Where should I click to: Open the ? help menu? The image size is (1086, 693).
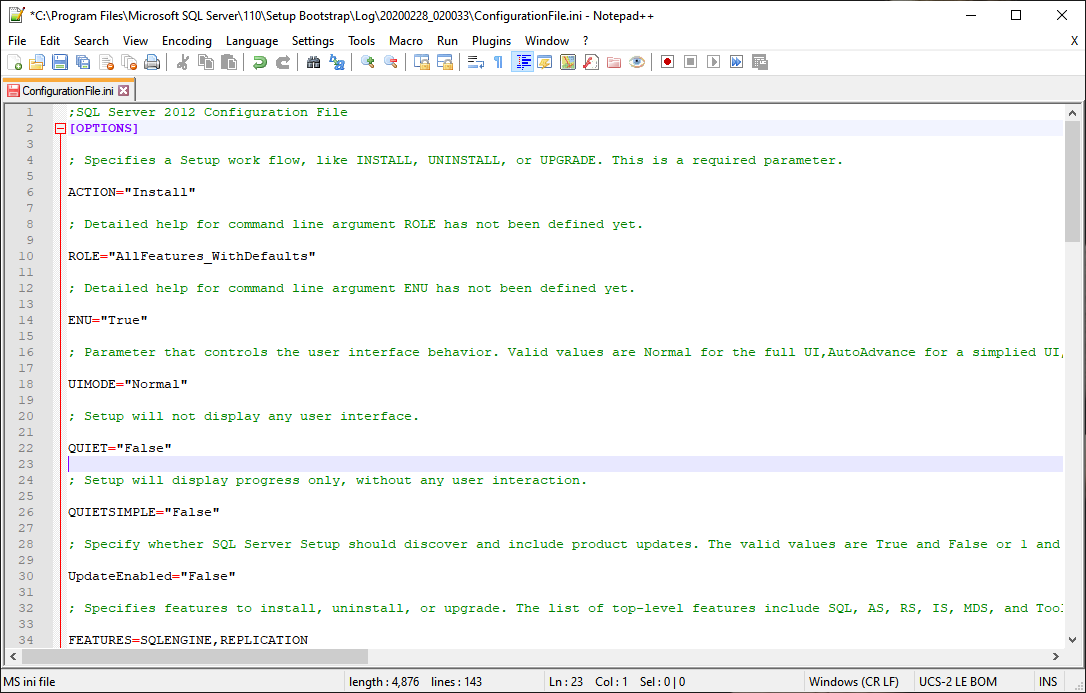tap(585, 41)
